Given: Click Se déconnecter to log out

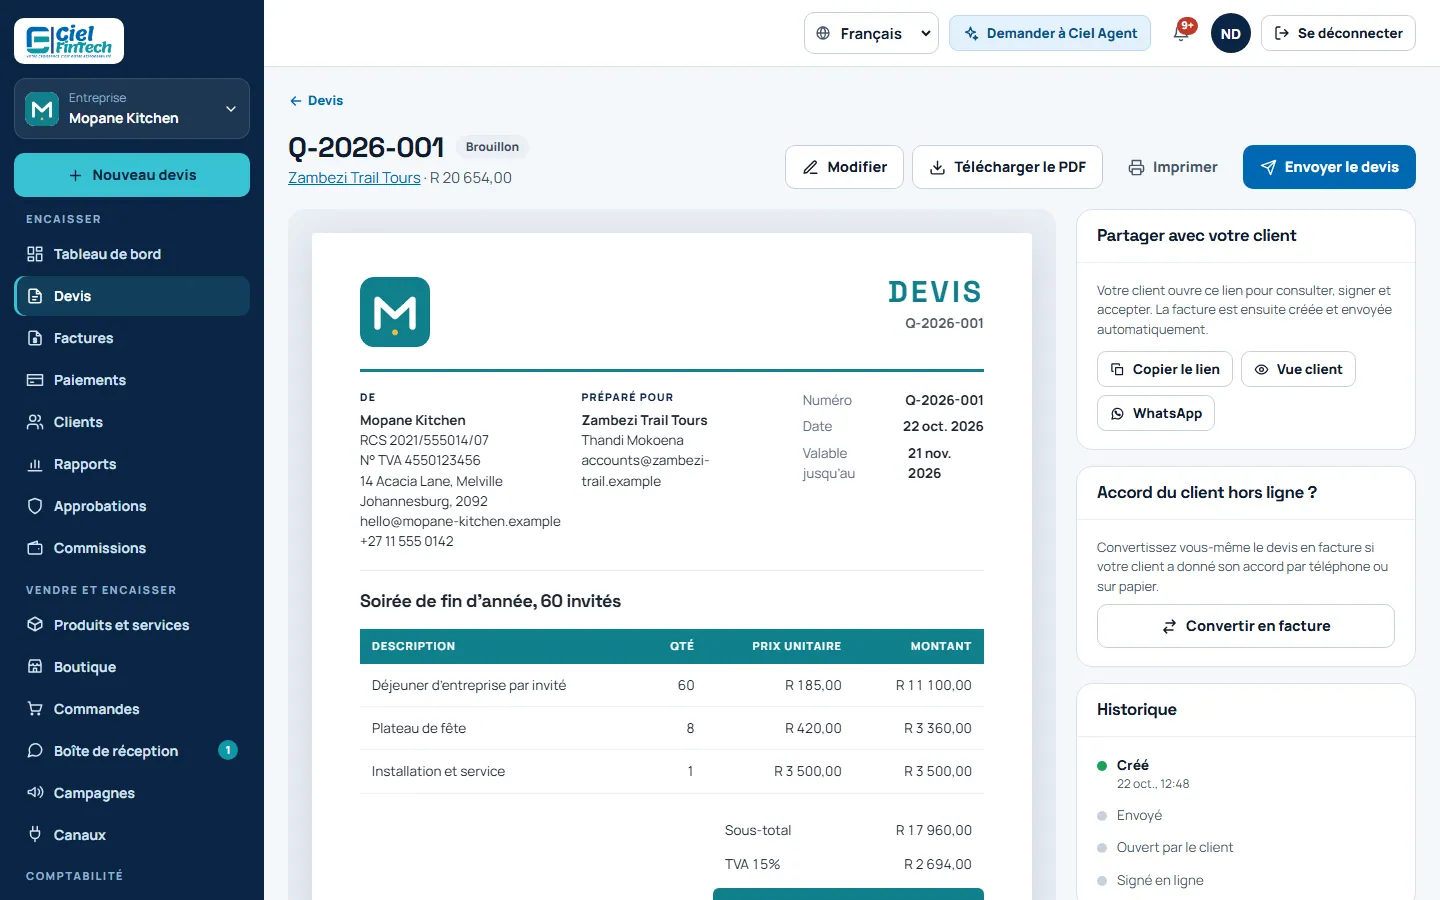Looking at the screenshot, I should (1338, 33).
